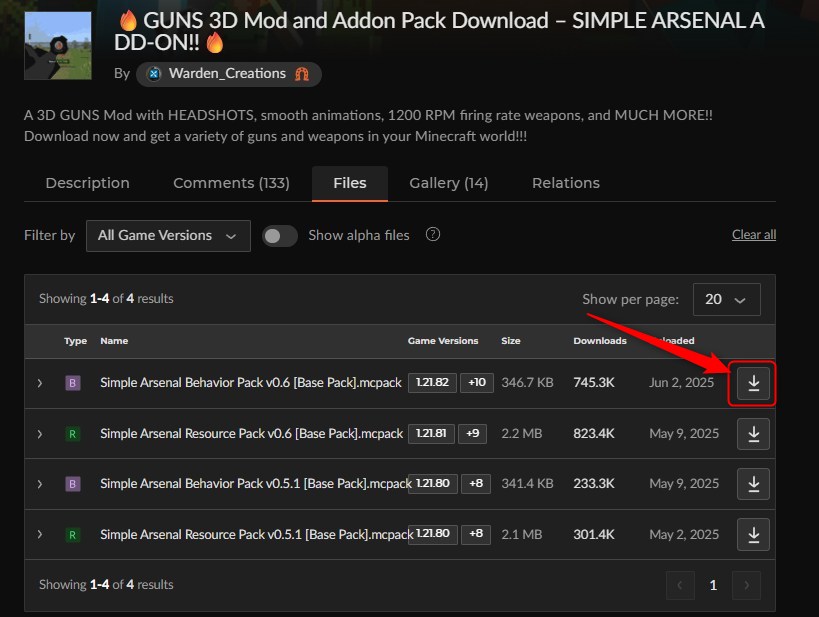The width and height of the screenshot is (819, 617).
Task: Expand the Behavior Pack v0.6 row
Action: 40,383
